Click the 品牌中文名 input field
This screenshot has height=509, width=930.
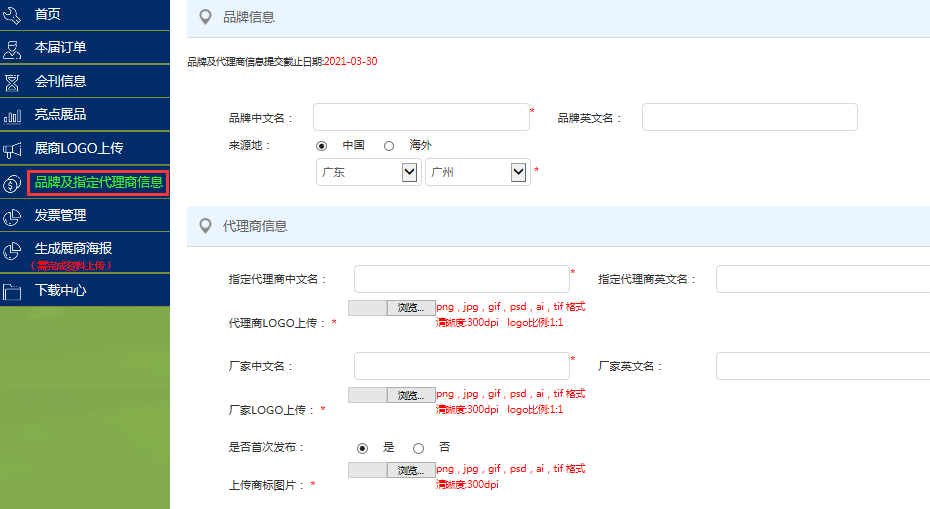click(421, 117)
